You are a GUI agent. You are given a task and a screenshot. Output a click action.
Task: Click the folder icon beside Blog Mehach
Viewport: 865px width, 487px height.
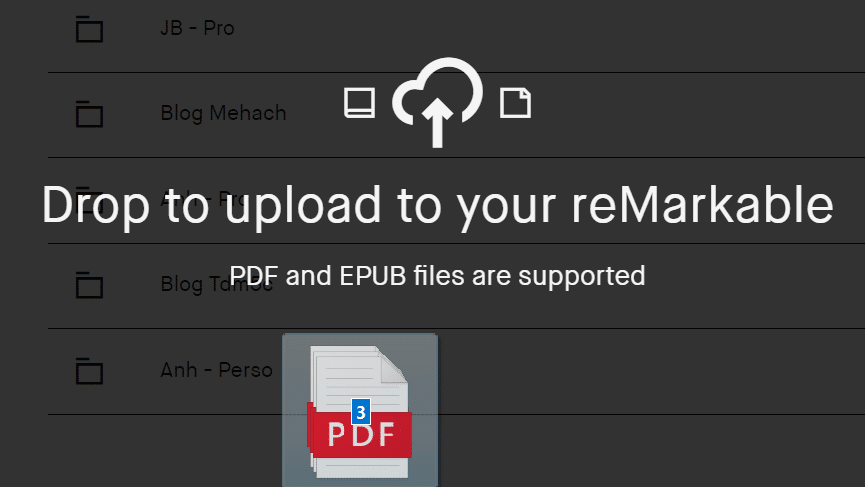click(x=89, y=114)
